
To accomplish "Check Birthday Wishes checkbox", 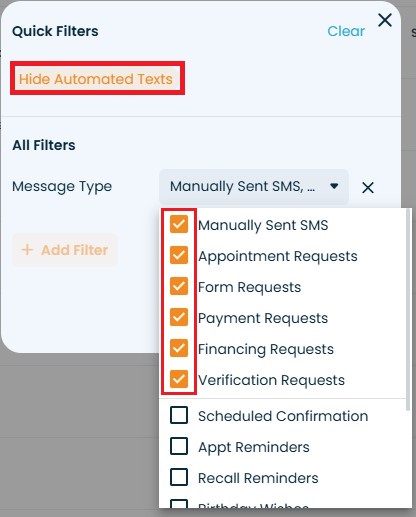I will (x=179, y=504).
